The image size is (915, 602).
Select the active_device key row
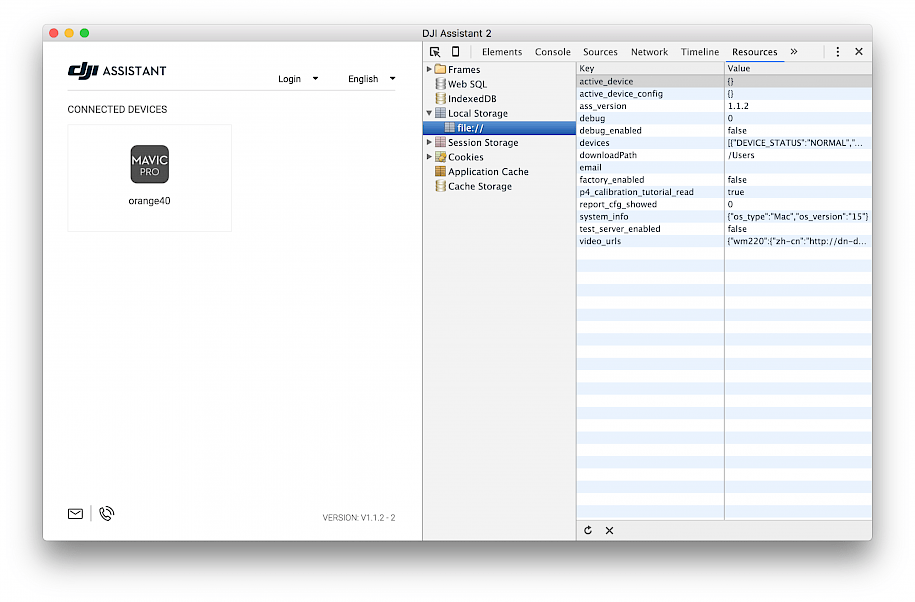[724, 82]
